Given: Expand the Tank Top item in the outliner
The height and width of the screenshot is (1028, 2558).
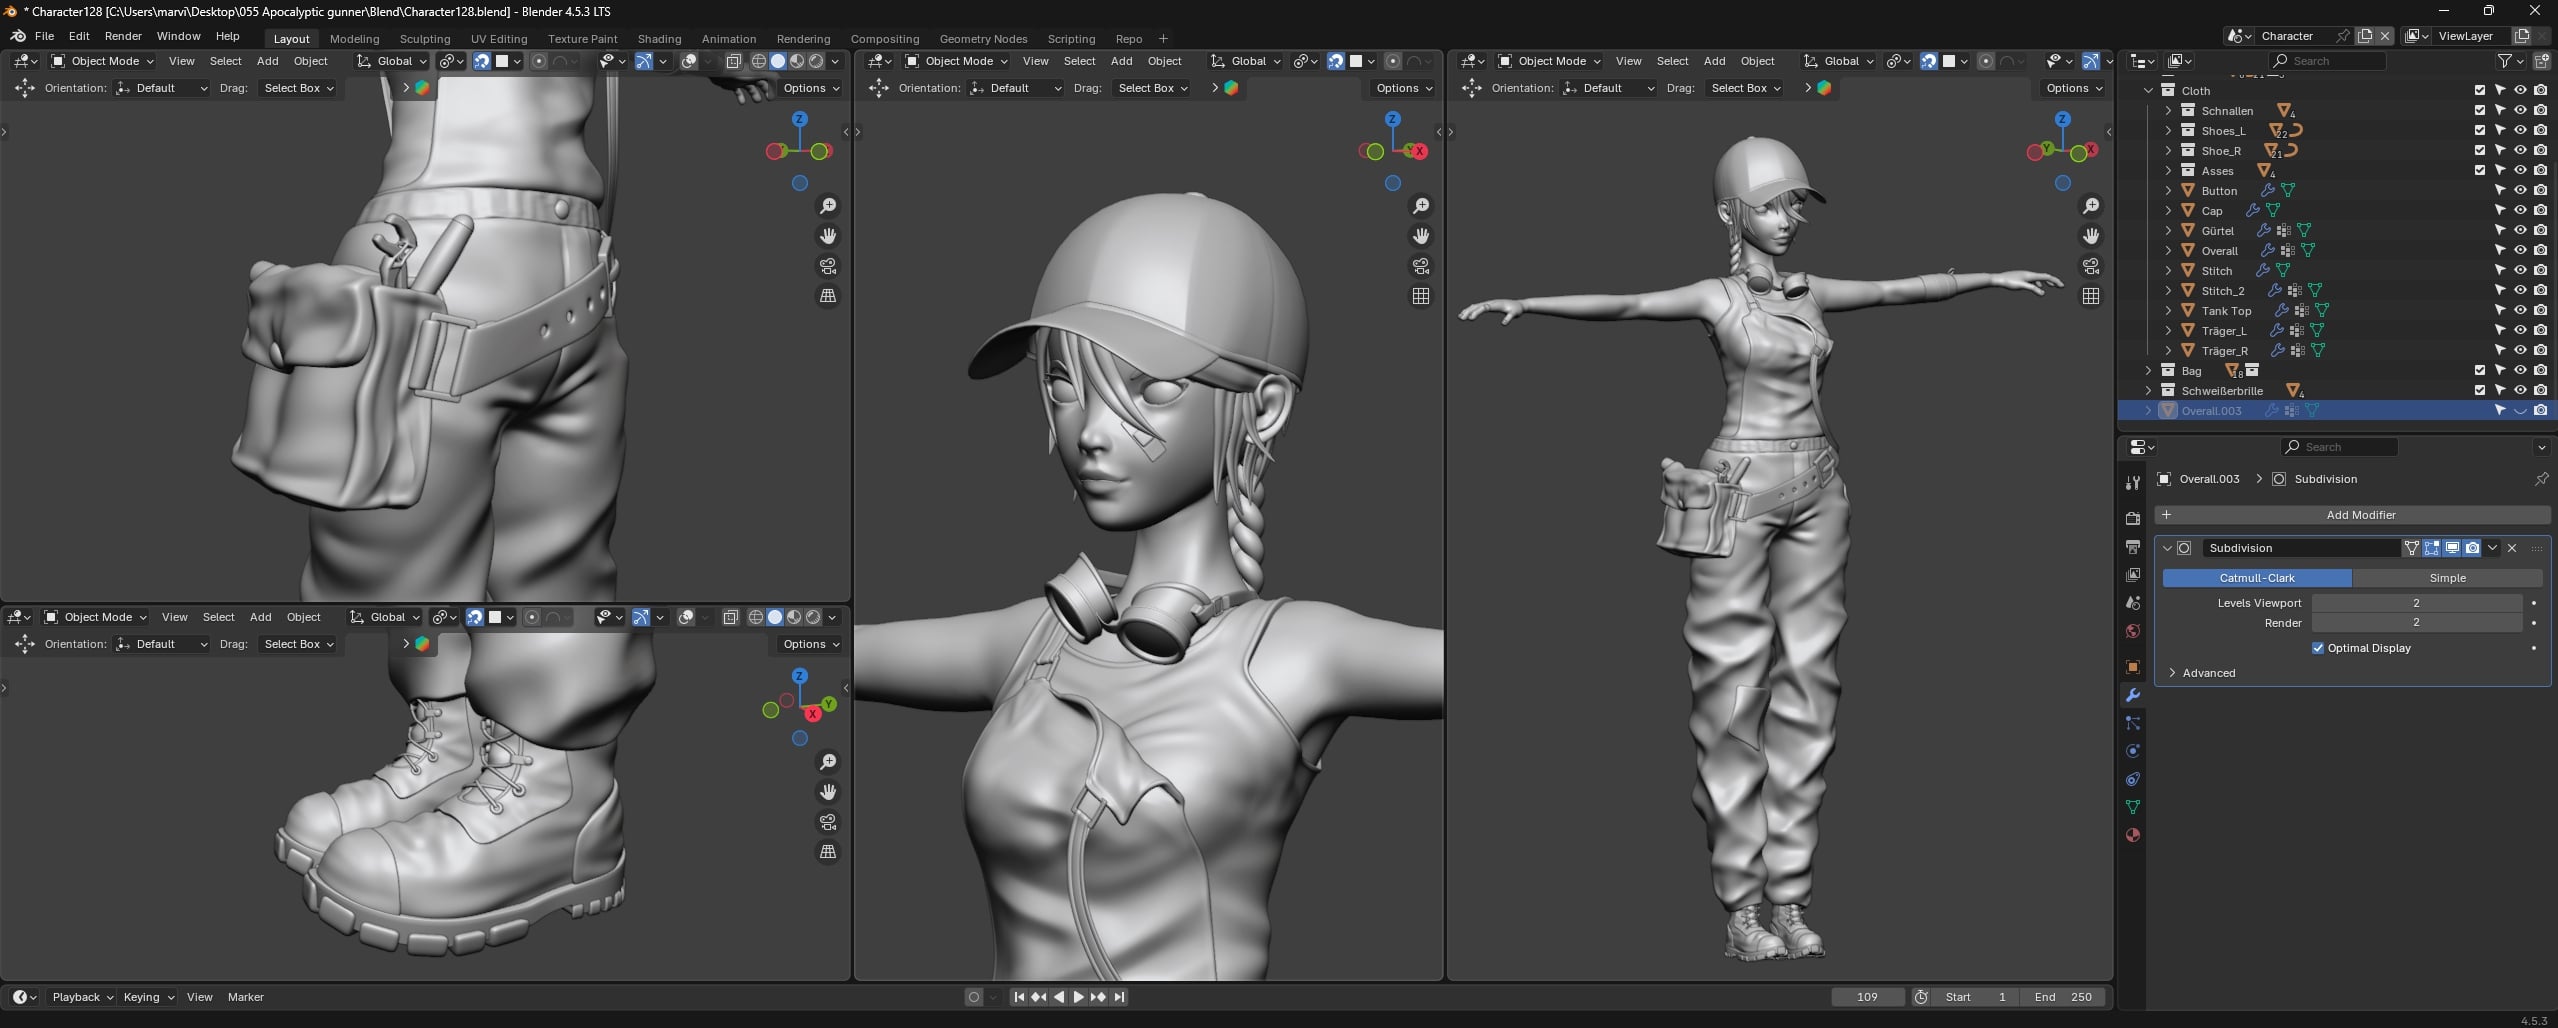Looking at the screenshot, I should (x=2168, y=311).
